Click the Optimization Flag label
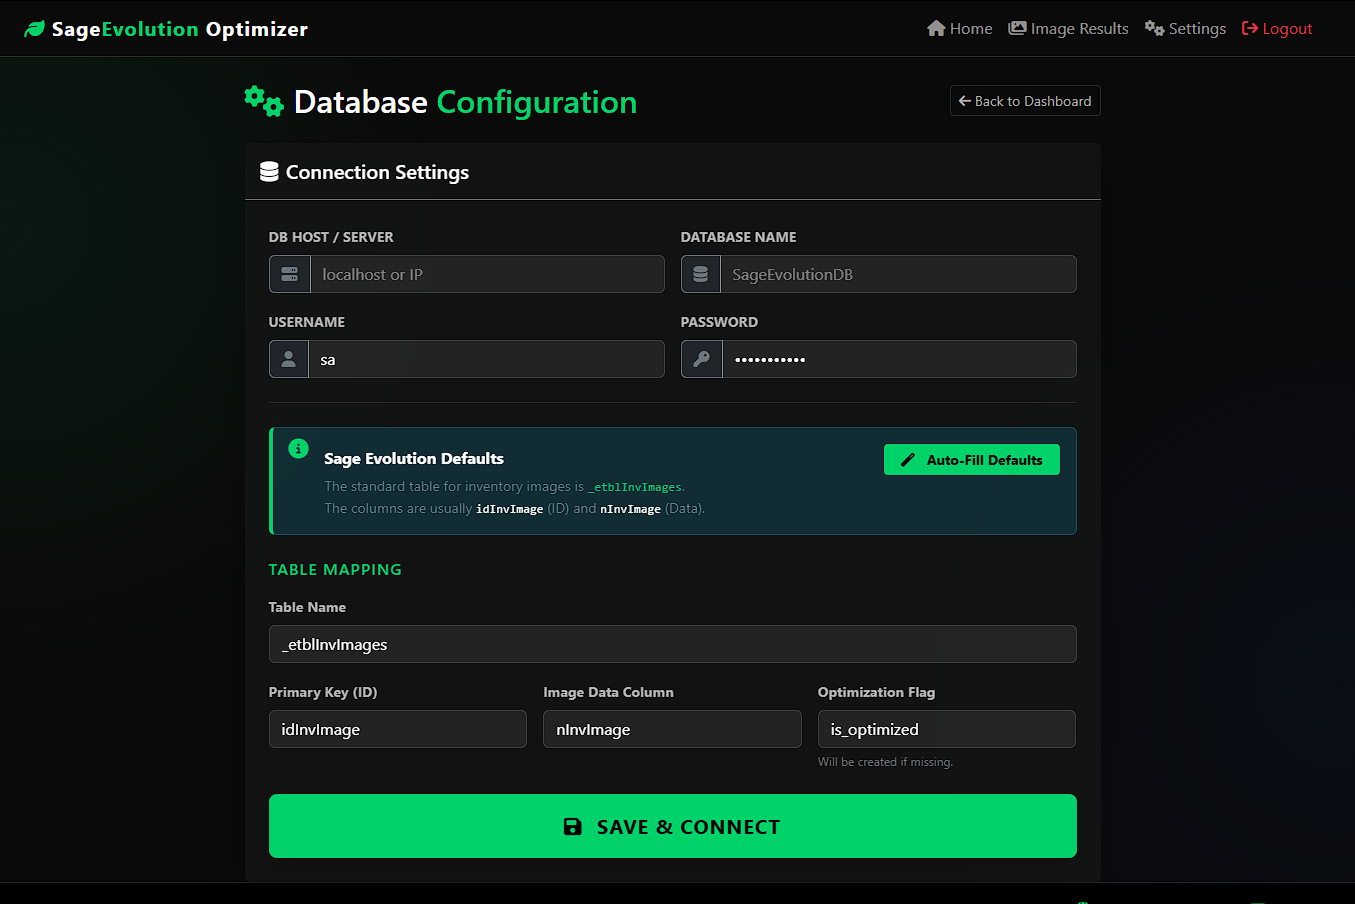This screenshot has width=1355, height=904. coord(877,692)
